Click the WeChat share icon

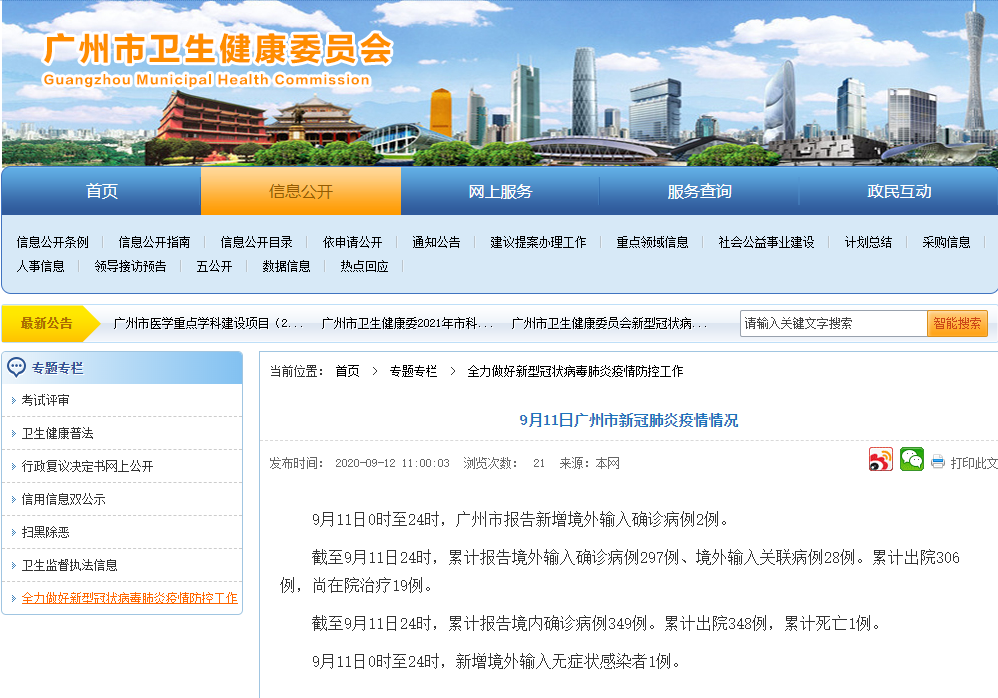[911, 460]
